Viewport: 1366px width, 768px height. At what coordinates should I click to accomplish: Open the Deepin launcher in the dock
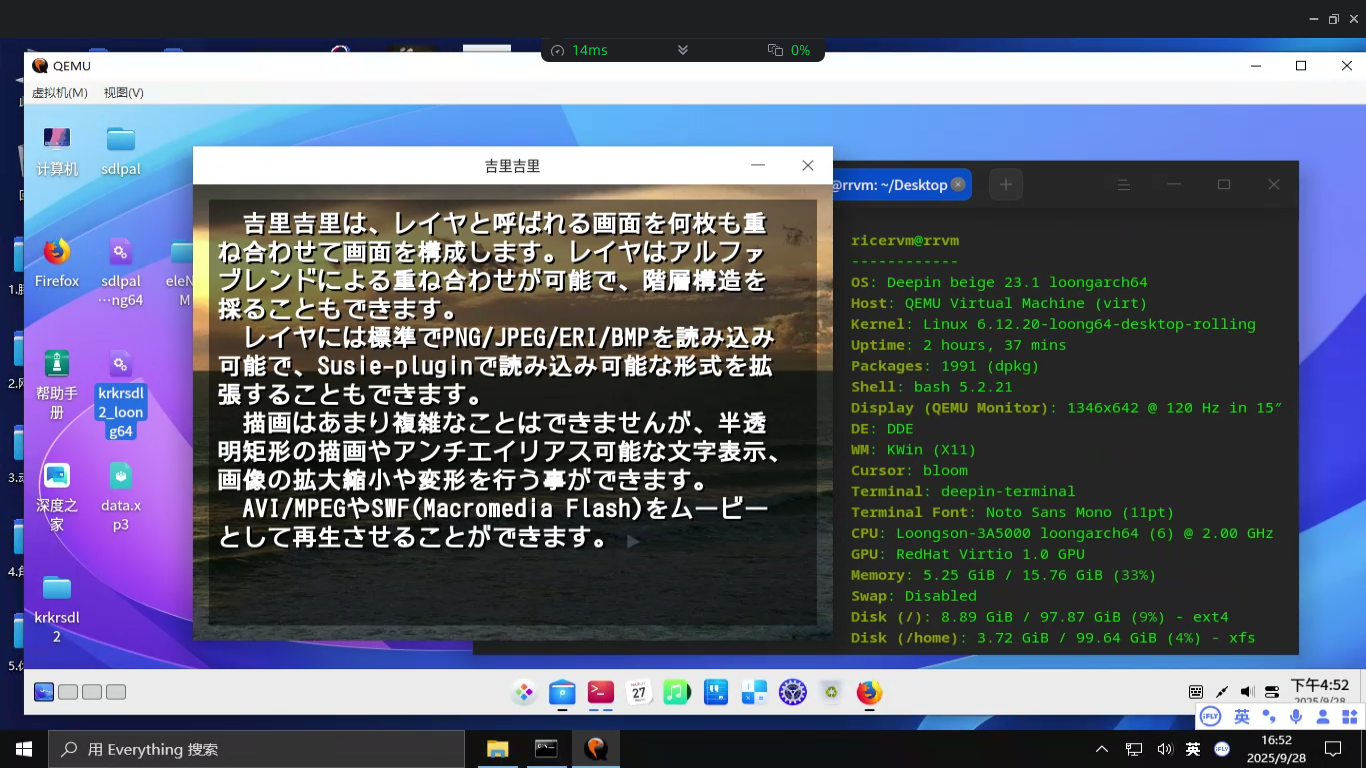(524, 692)
